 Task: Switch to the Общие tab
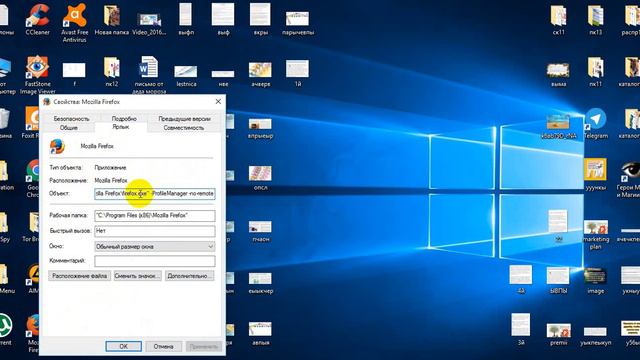69,128
